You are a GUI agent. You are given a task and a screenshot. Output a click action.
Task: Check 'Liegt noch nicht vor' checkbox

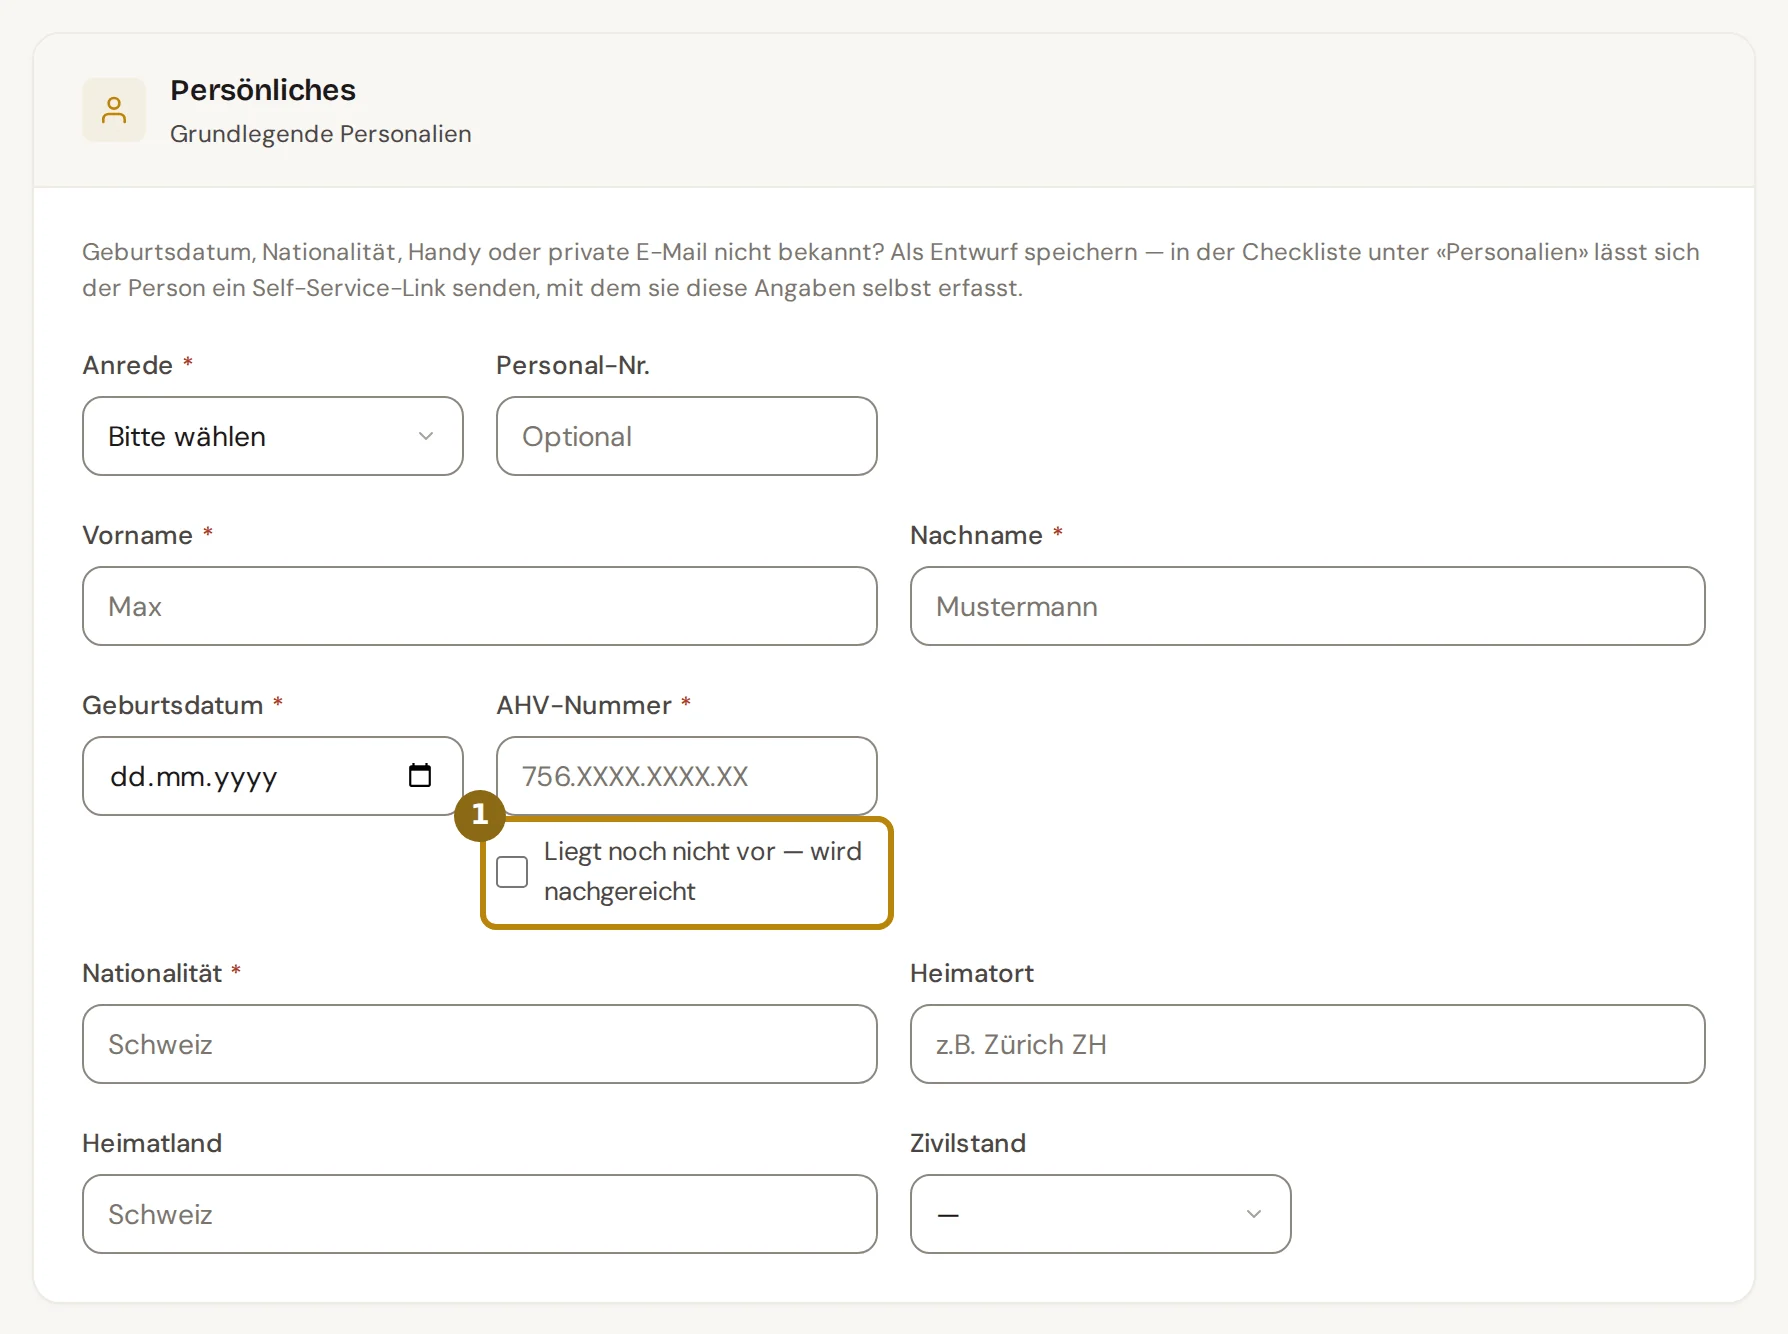coord(512,871)
